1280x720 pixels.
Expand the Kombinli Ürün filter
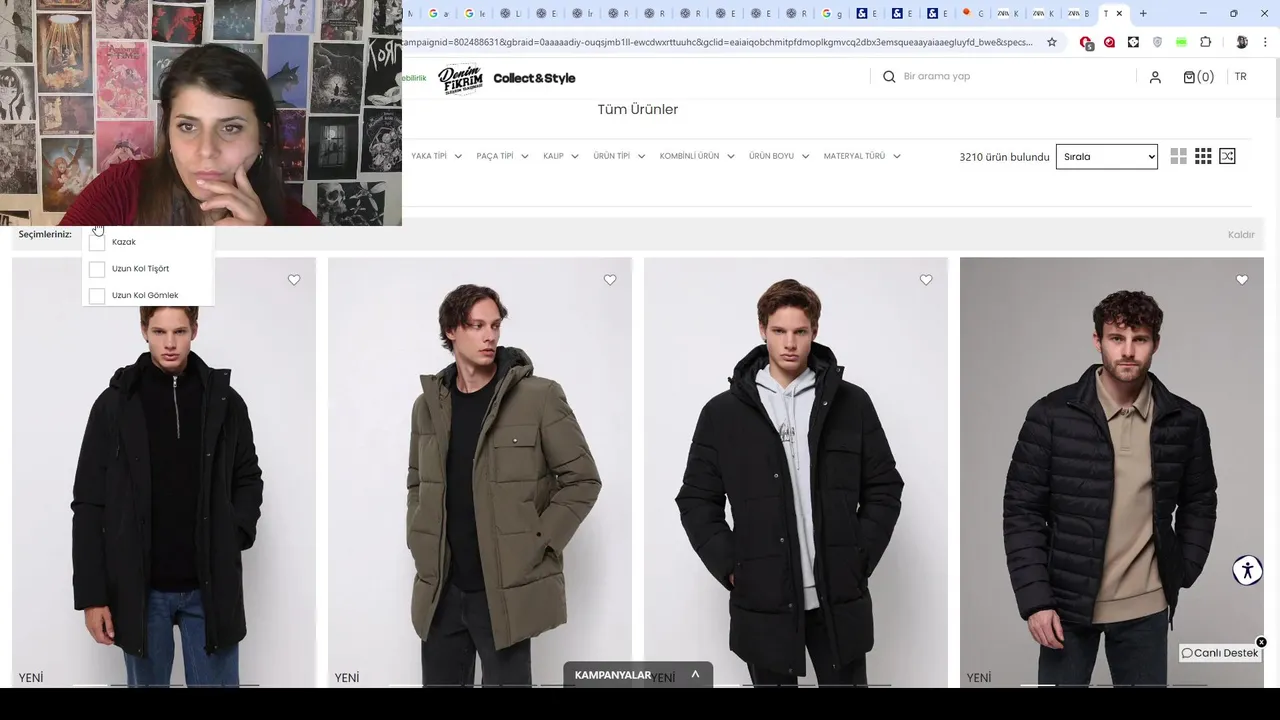697,156
